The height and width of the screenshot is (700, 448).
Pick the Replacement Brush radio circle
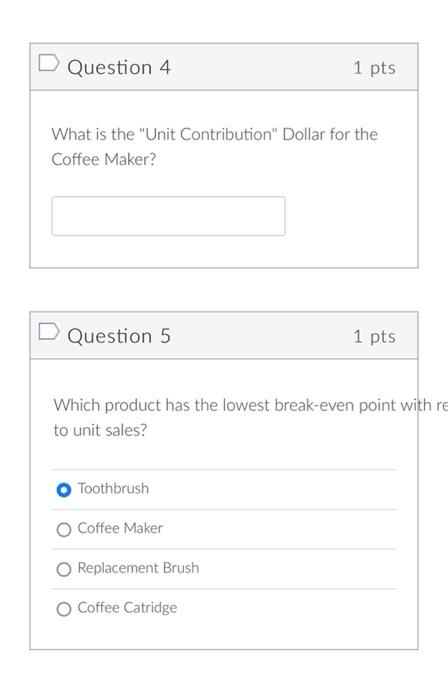(x=64, y=569)
